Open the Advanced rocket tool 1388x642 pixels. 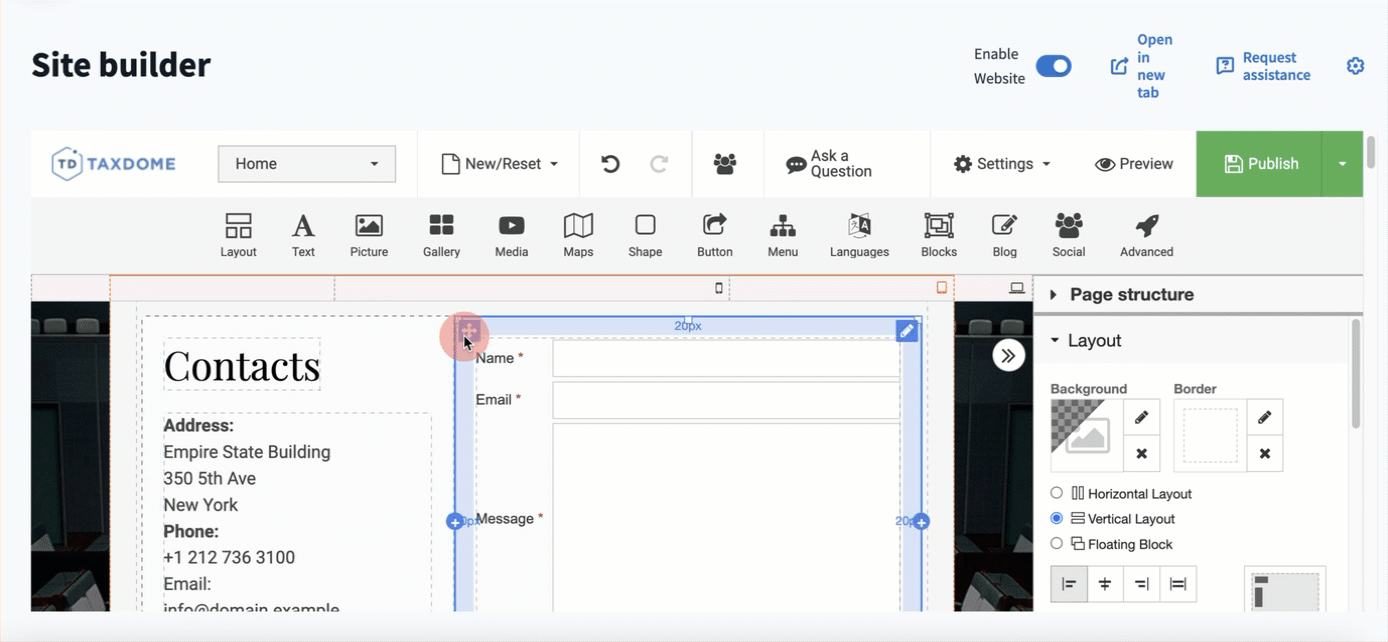[x=1146, y=235]
